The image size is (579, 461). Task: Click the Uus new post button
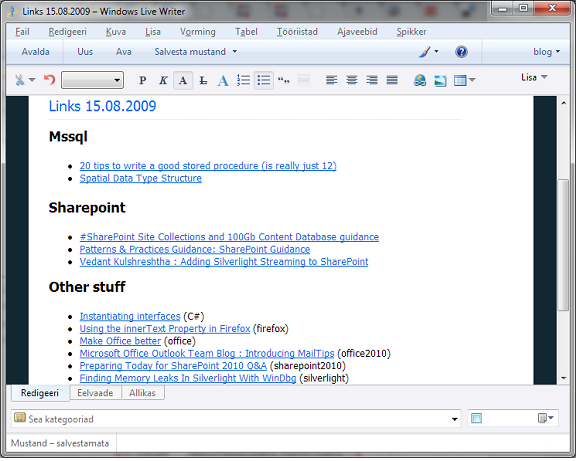point(85,52)
